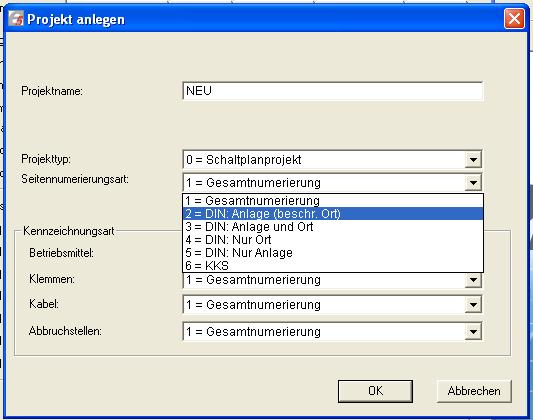
Task: Select 2 = DIN: Anlage (beschr. Ort)
Action: click(333, 214)
